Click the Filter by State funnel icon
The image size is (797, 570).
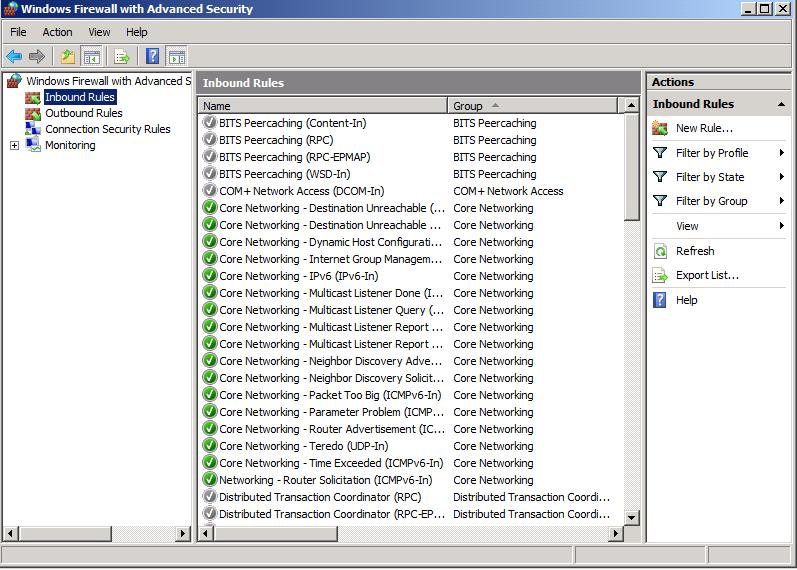[660, 176]
